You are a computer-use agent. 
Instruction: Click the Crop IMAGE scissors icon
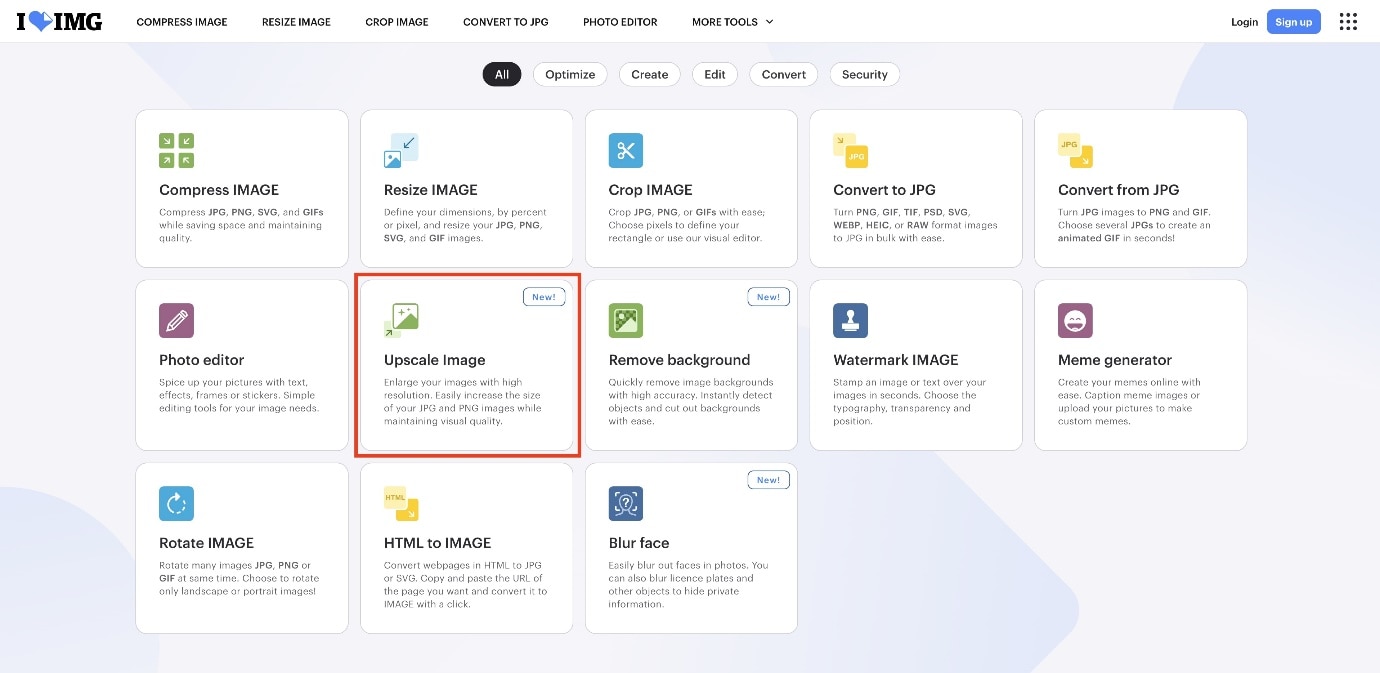(x=626, y=150)
